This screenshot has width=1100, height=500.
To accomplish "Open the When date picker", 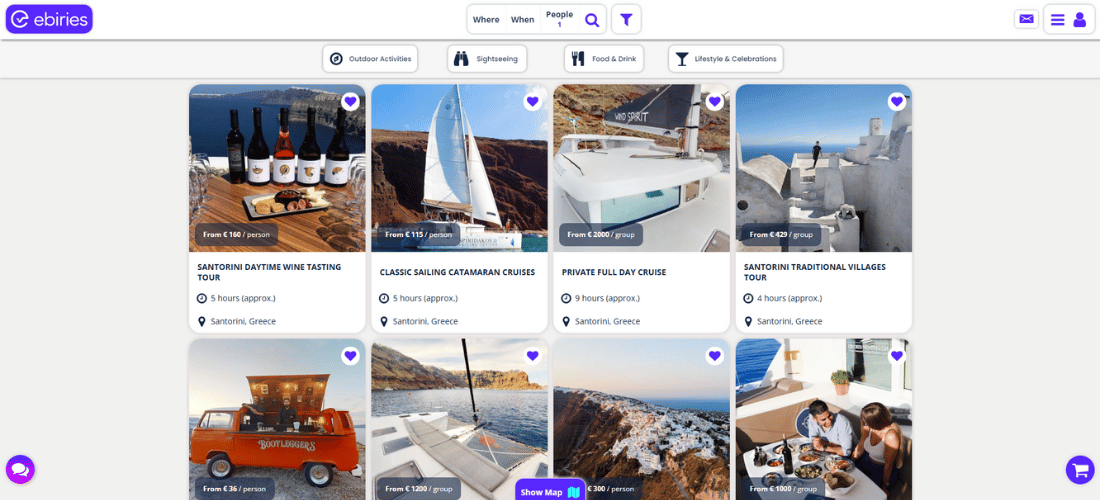I will click(522, 20).
